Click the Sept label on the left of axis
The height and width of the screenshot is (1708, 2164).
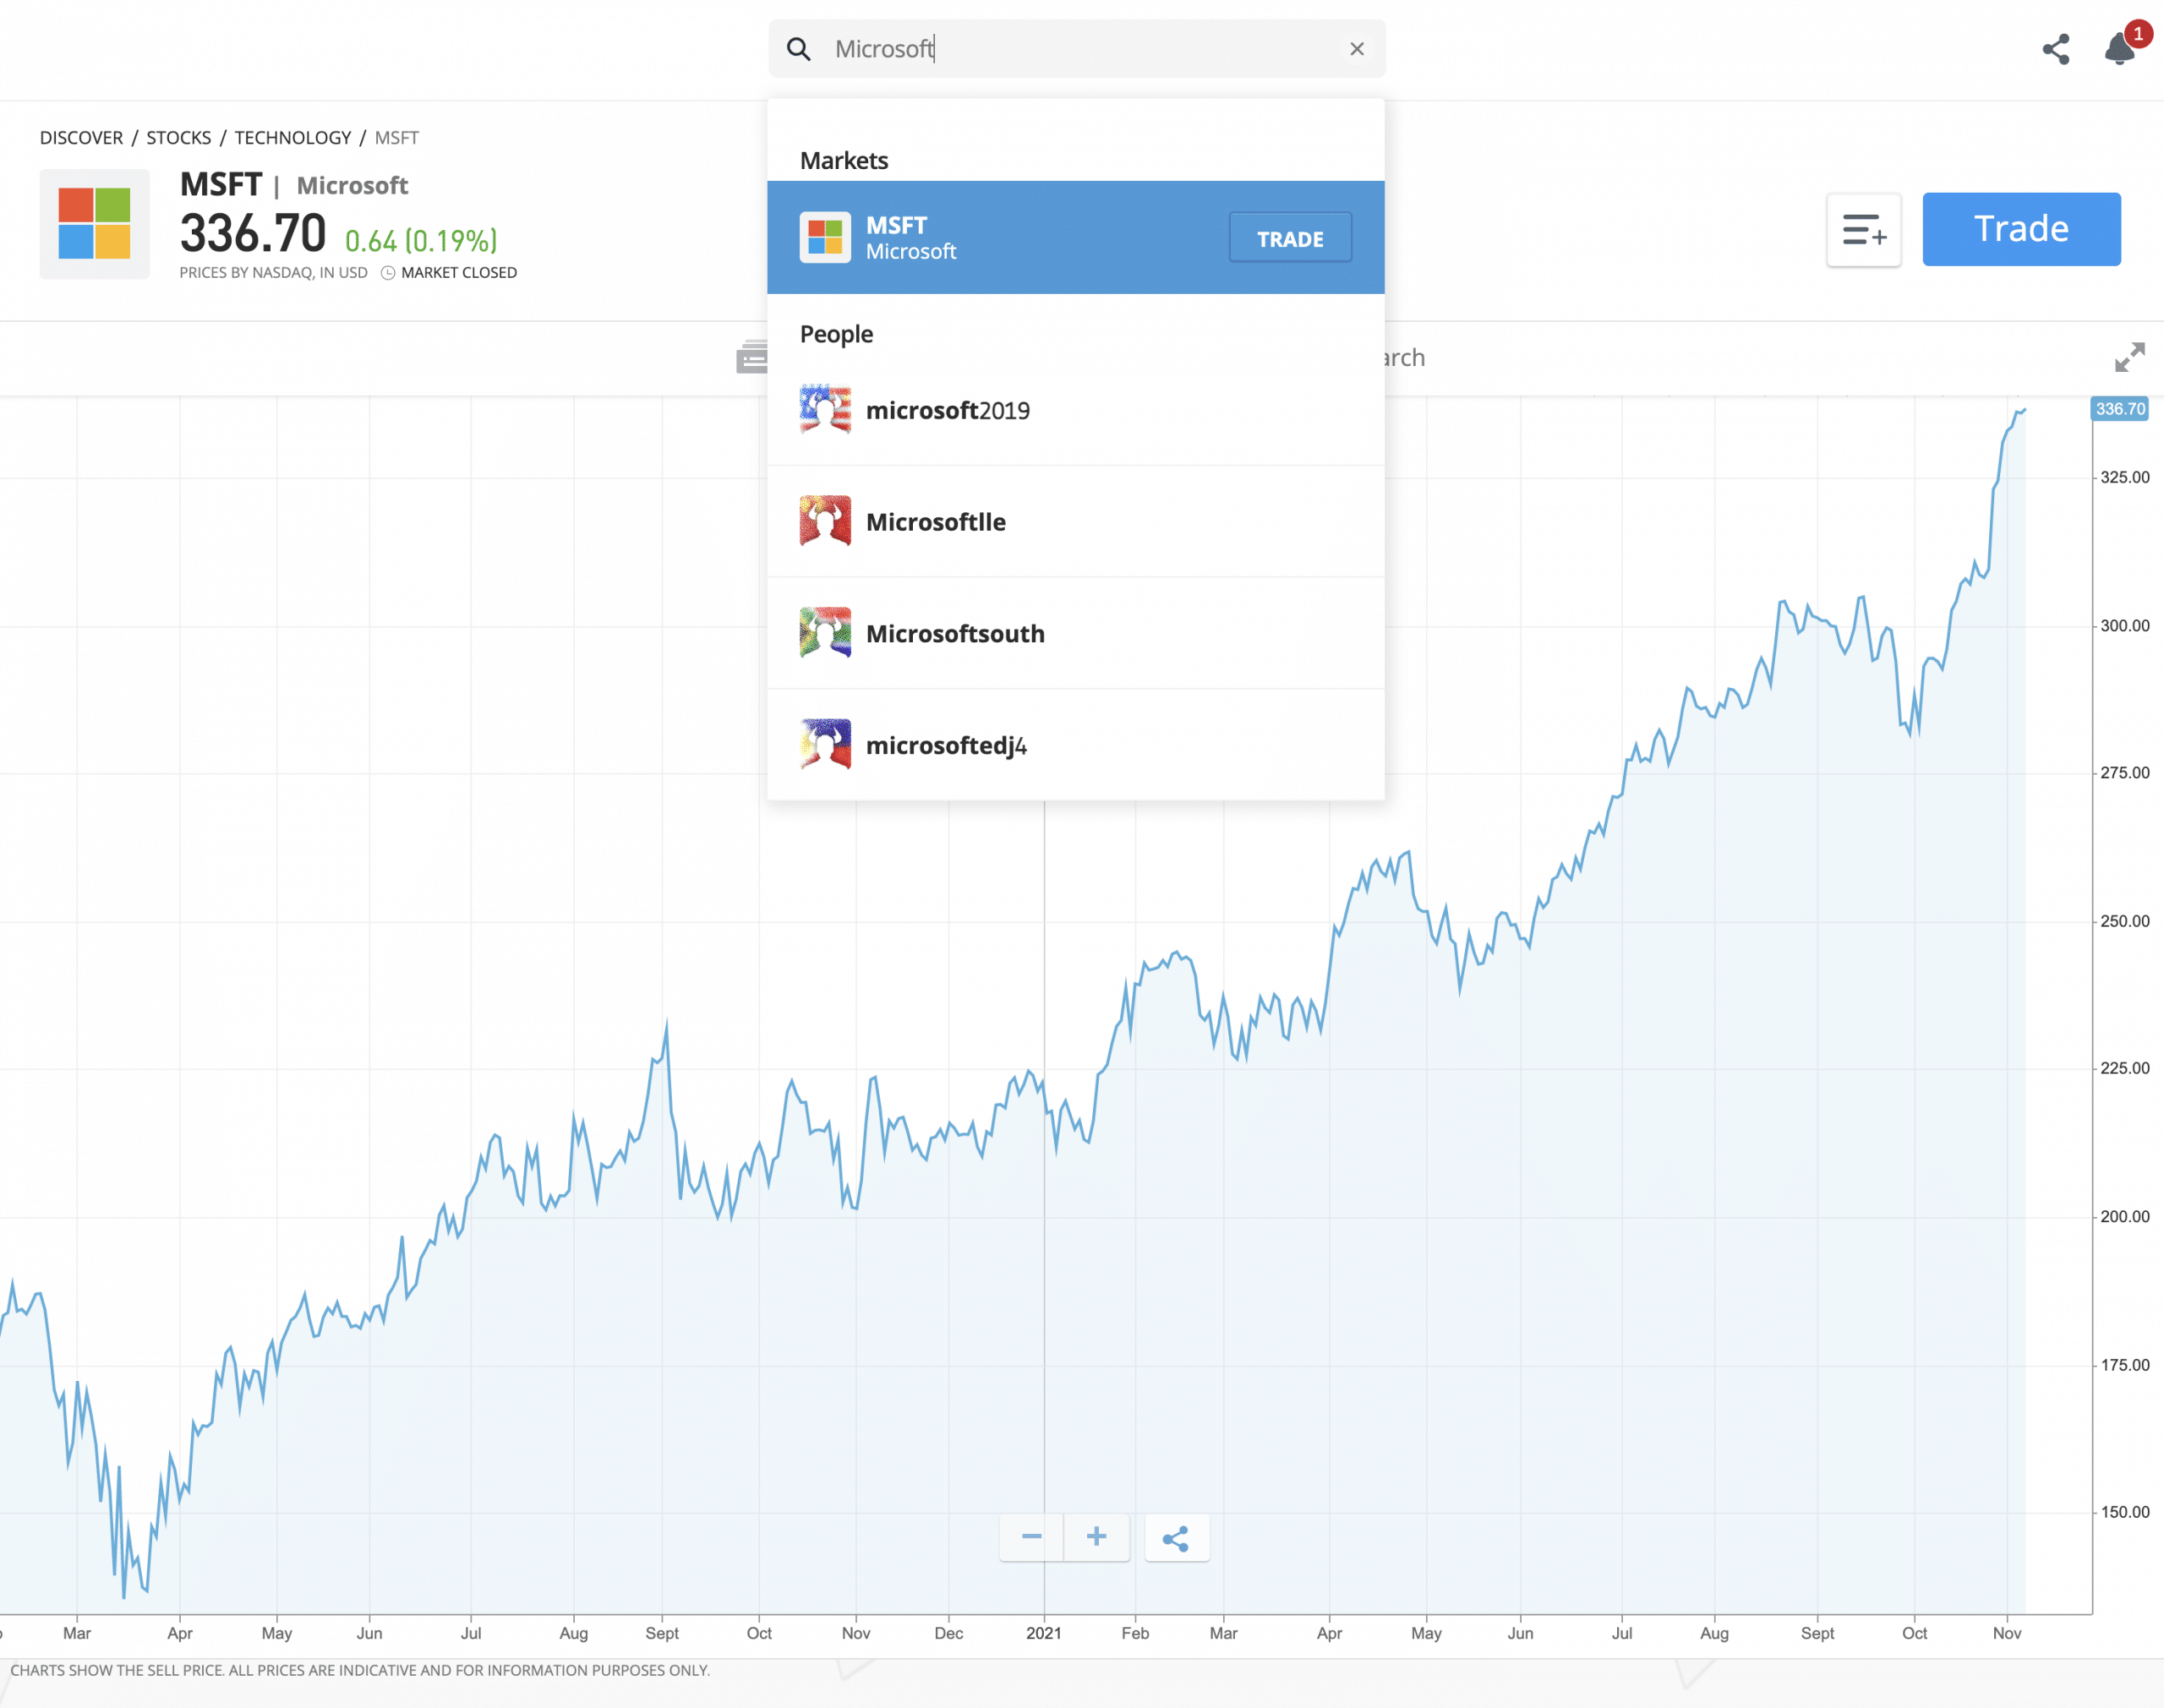[x=661, y=1633]
